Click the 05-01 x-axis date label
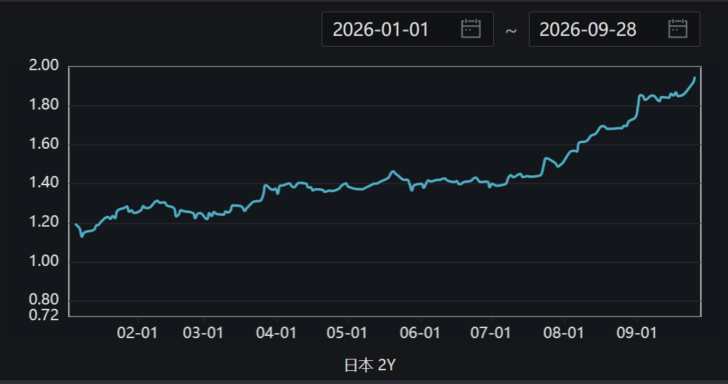The width and height of the screenshot is (728, 384). click(347, 332)
